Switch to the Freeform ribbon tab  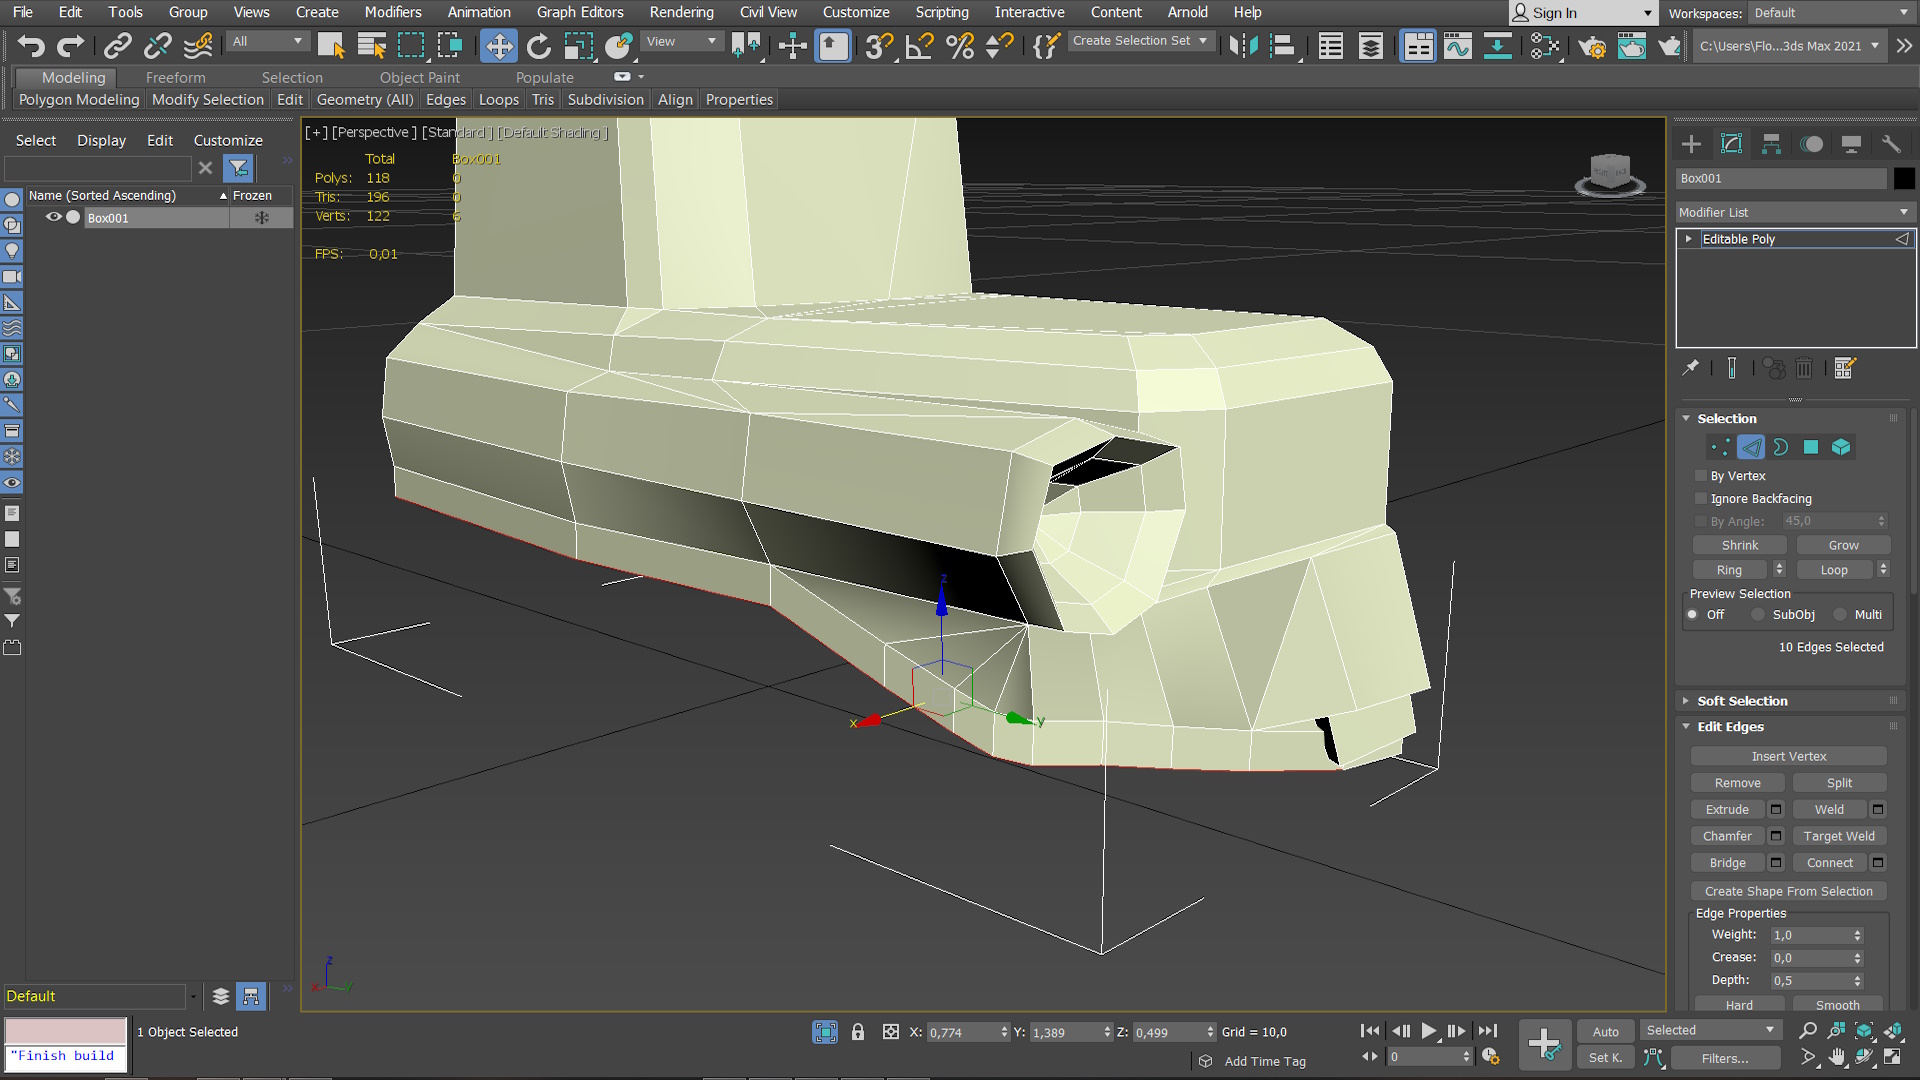[175, 77]
